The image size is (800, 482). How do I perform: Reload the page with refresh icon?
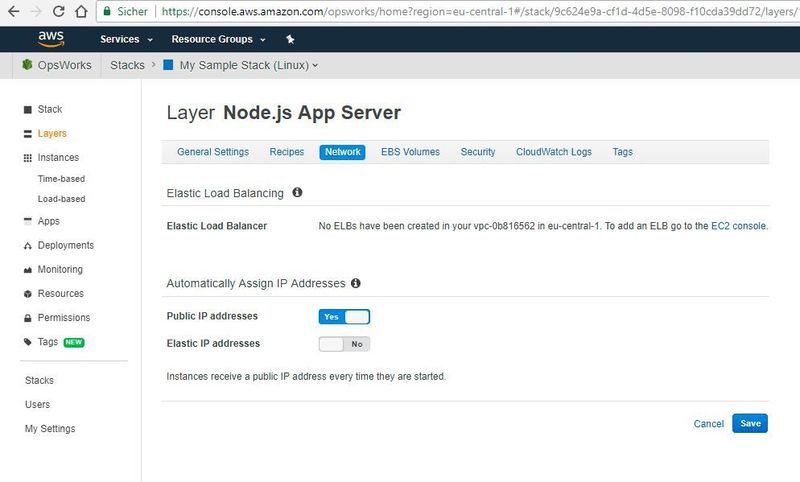pos(59,11)
